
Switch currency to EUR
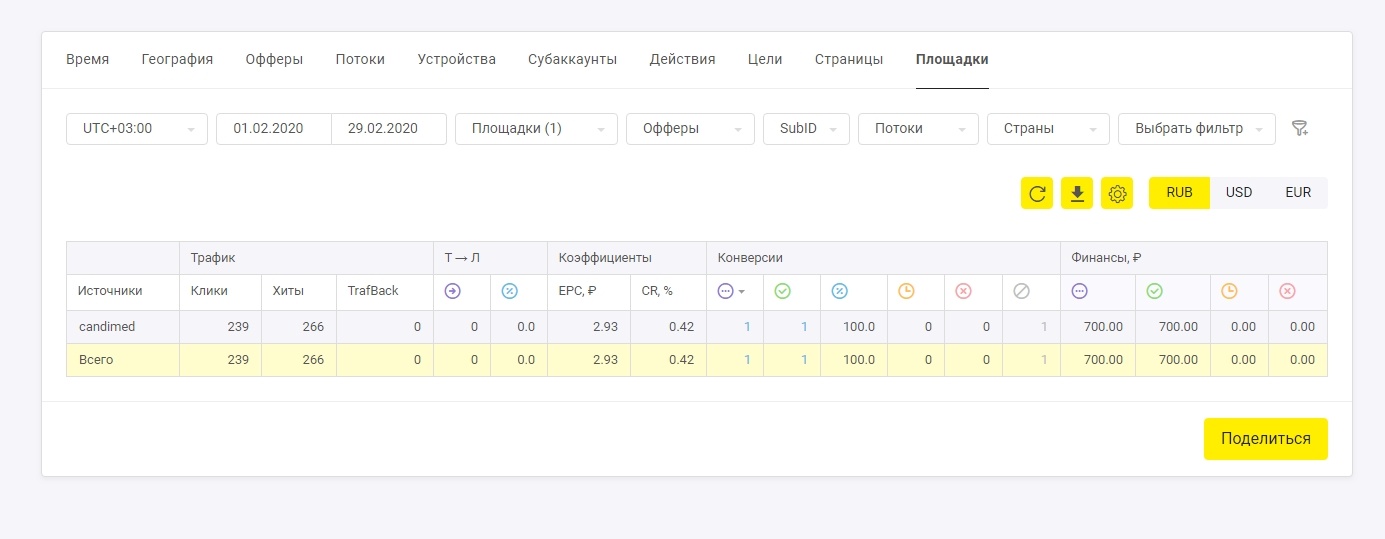[1298, 193]
